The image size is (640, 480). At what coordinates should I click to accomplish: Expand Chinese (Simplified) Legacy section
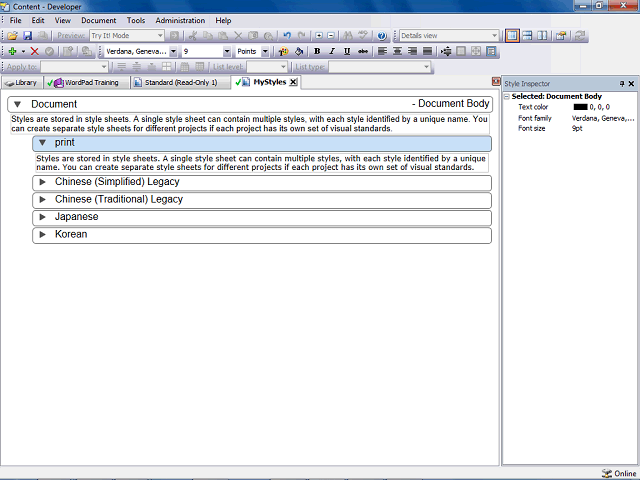click(42, 182)
